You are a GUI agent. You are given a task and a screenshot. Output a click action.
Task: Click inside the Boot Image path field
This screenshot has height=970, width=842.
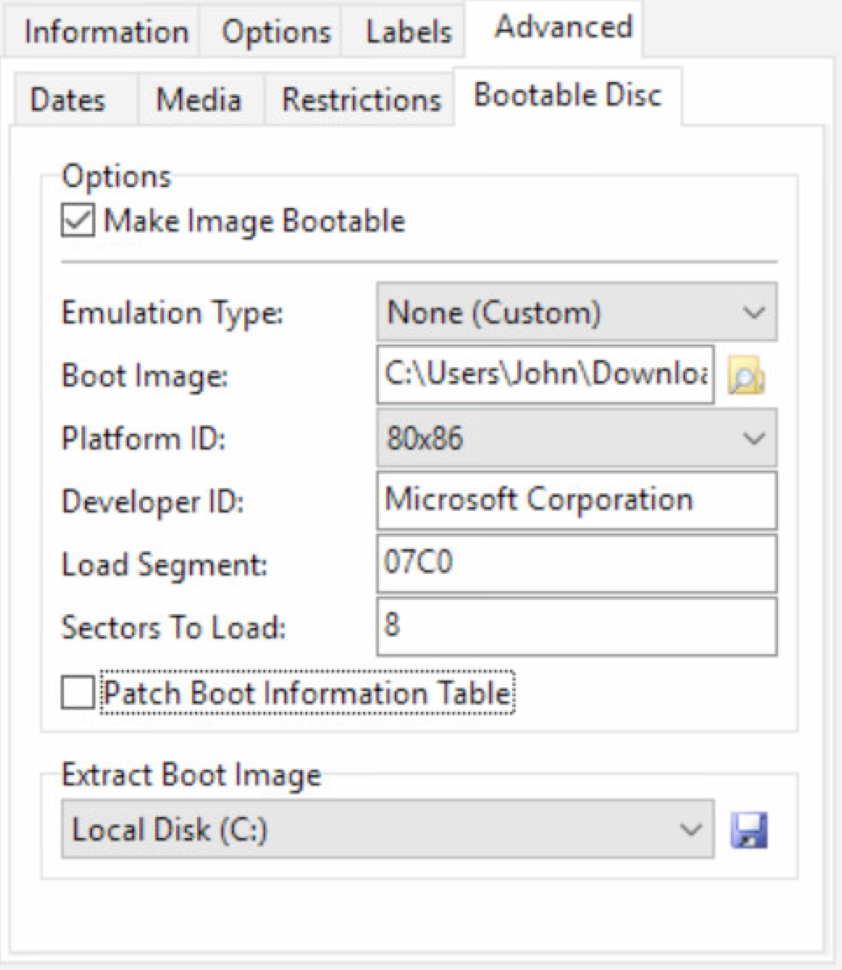pos(546,376)
